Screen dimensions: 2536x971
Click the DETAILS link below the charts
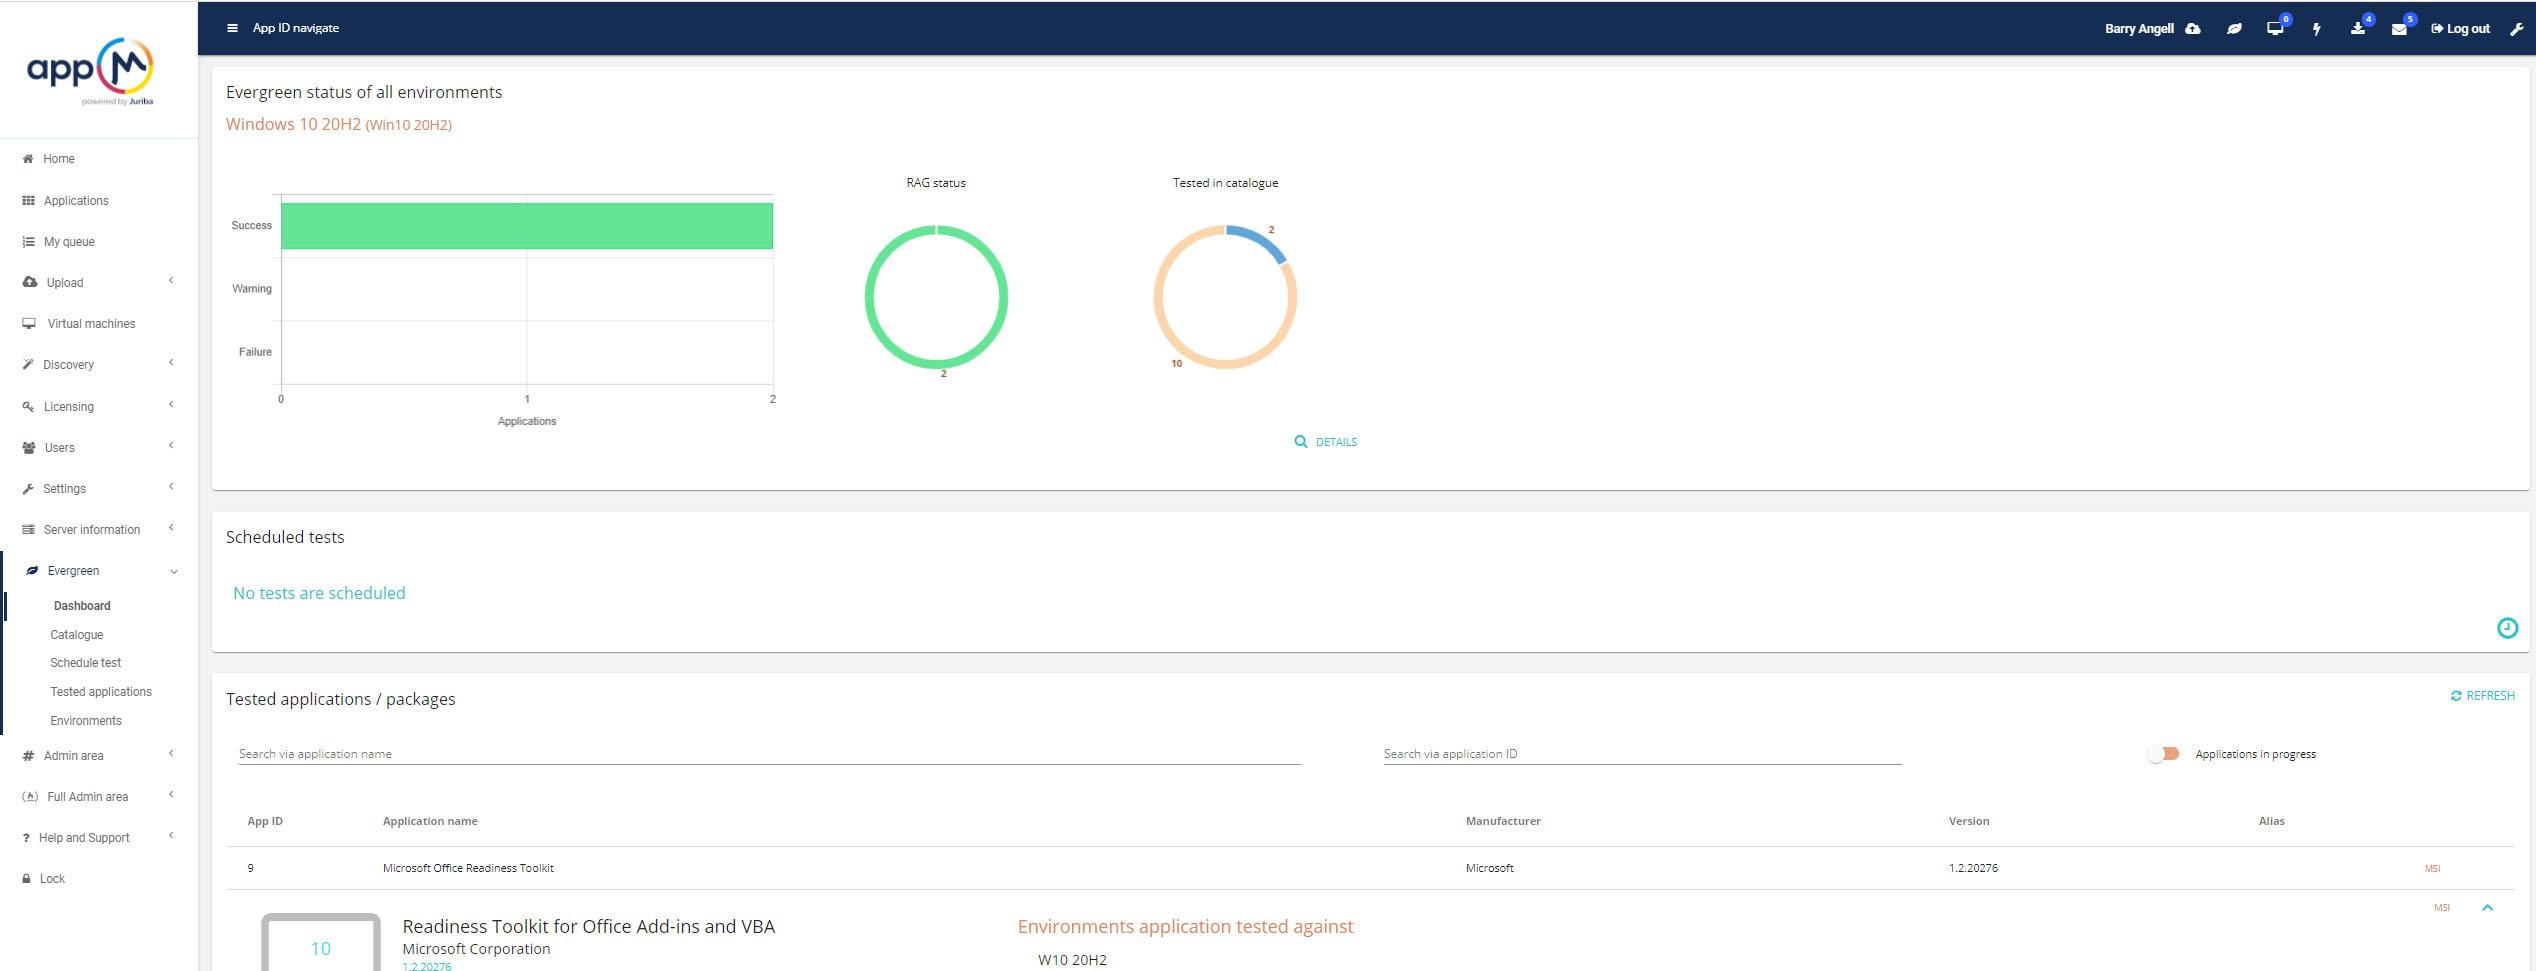(1327, 441)
